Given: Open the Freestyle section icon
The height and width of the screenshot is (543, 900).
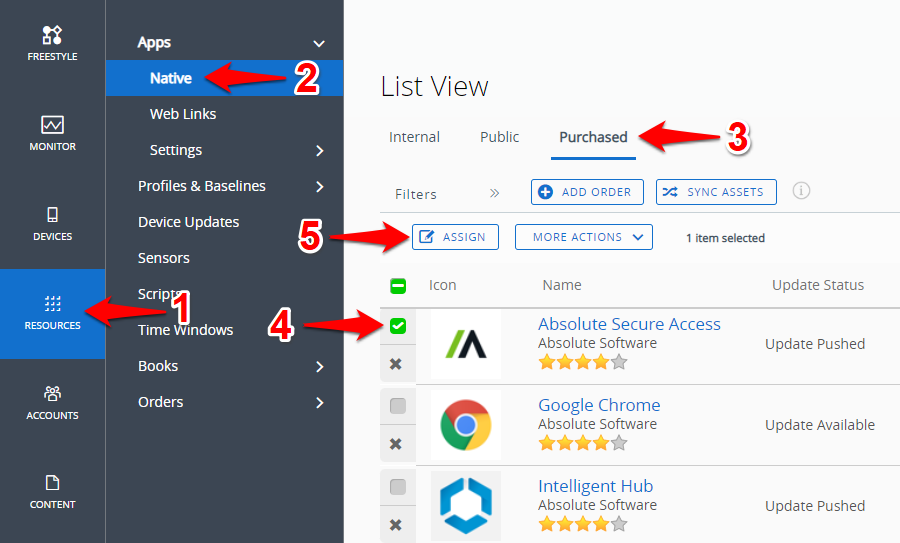Looking at the screenshot, I should (52, 35).
